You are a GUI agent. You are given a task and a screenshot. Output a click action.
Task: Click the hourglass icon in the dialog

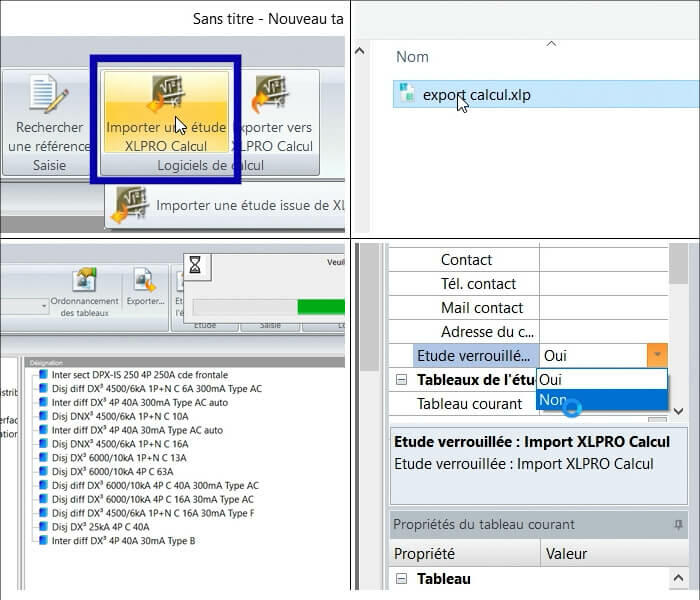pyautogui.click(x=195, y=265)
